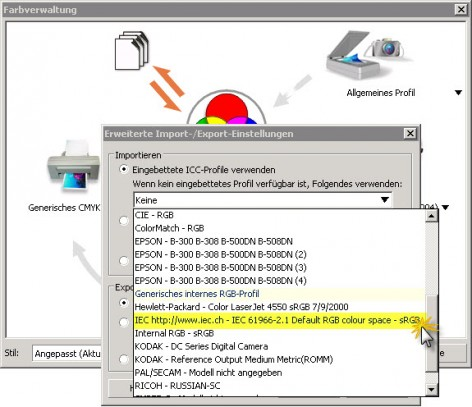Select Eingebettete ICC-Profile verwenden radio button

124,169
